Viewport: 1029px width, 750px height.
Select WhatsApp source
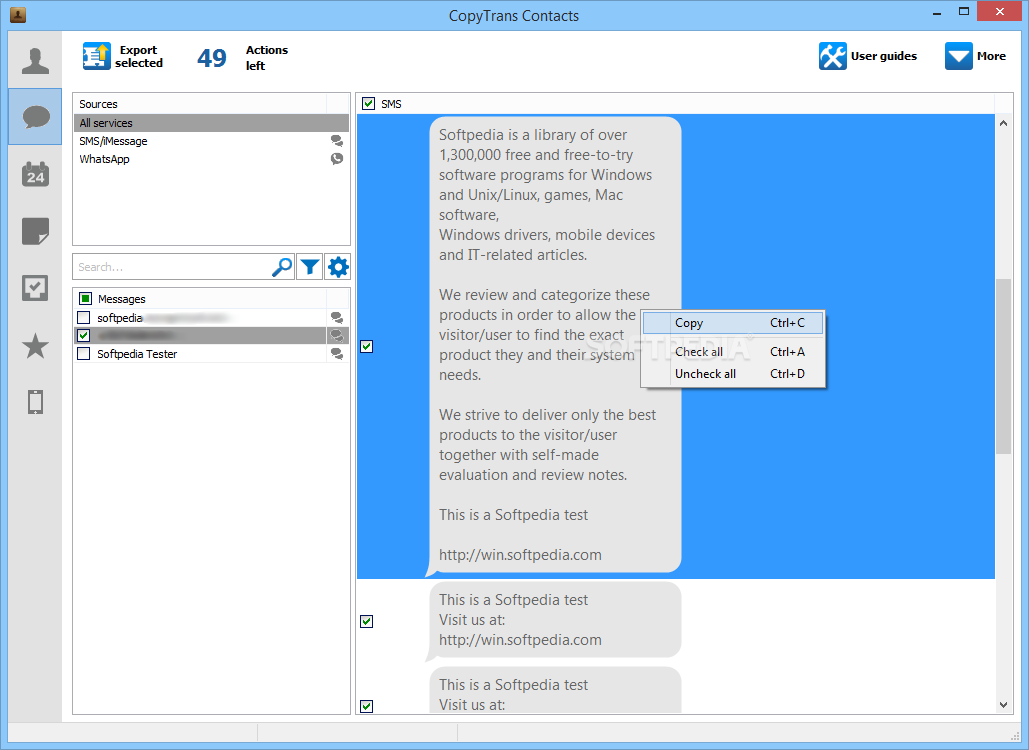[x=211, y=159]
